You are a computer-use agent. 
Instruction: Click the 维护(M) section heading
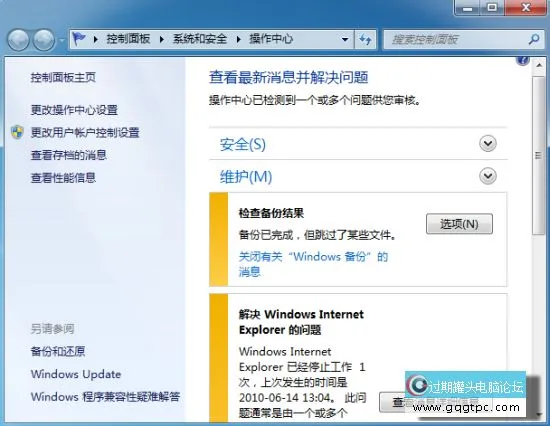tap(246, 177)
